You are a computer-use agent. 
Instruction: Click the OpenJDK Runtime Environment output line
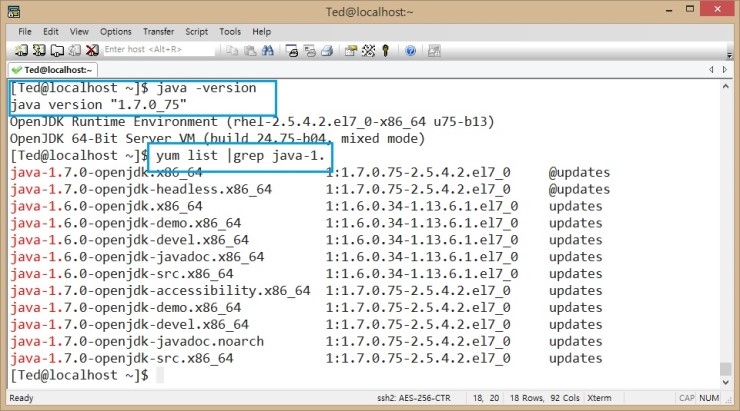[x=252, y=122]
